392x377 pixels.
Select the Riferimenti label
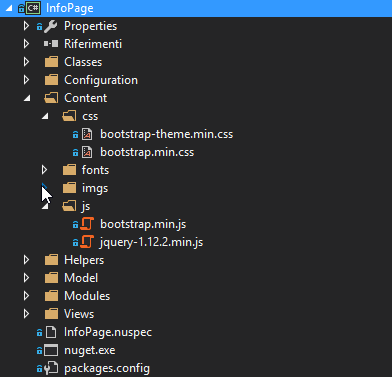pyautogui.click(x=93, y=44)
